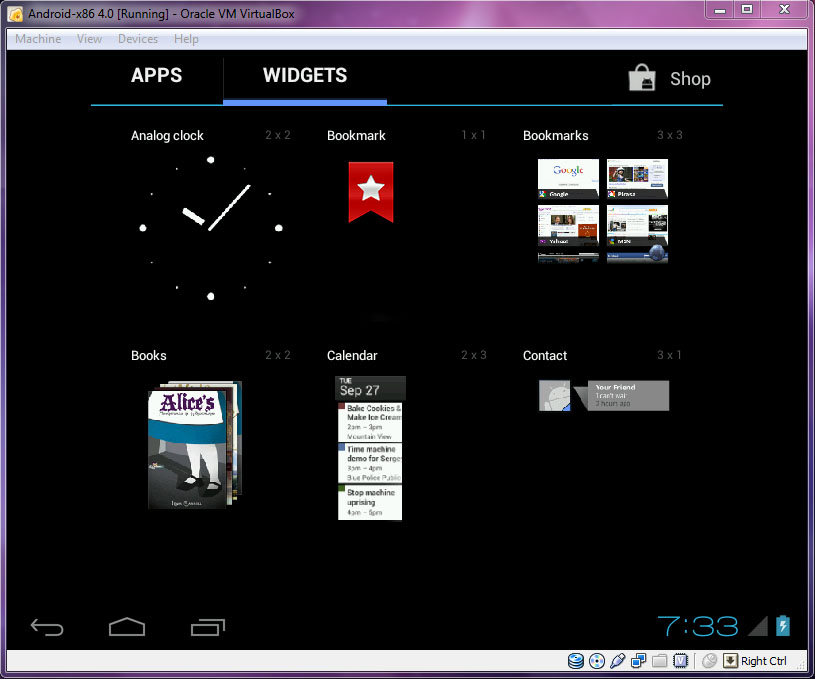Open the USB devices status icon
This screenshot has width=815, height=679.
[x=616, y=661]
